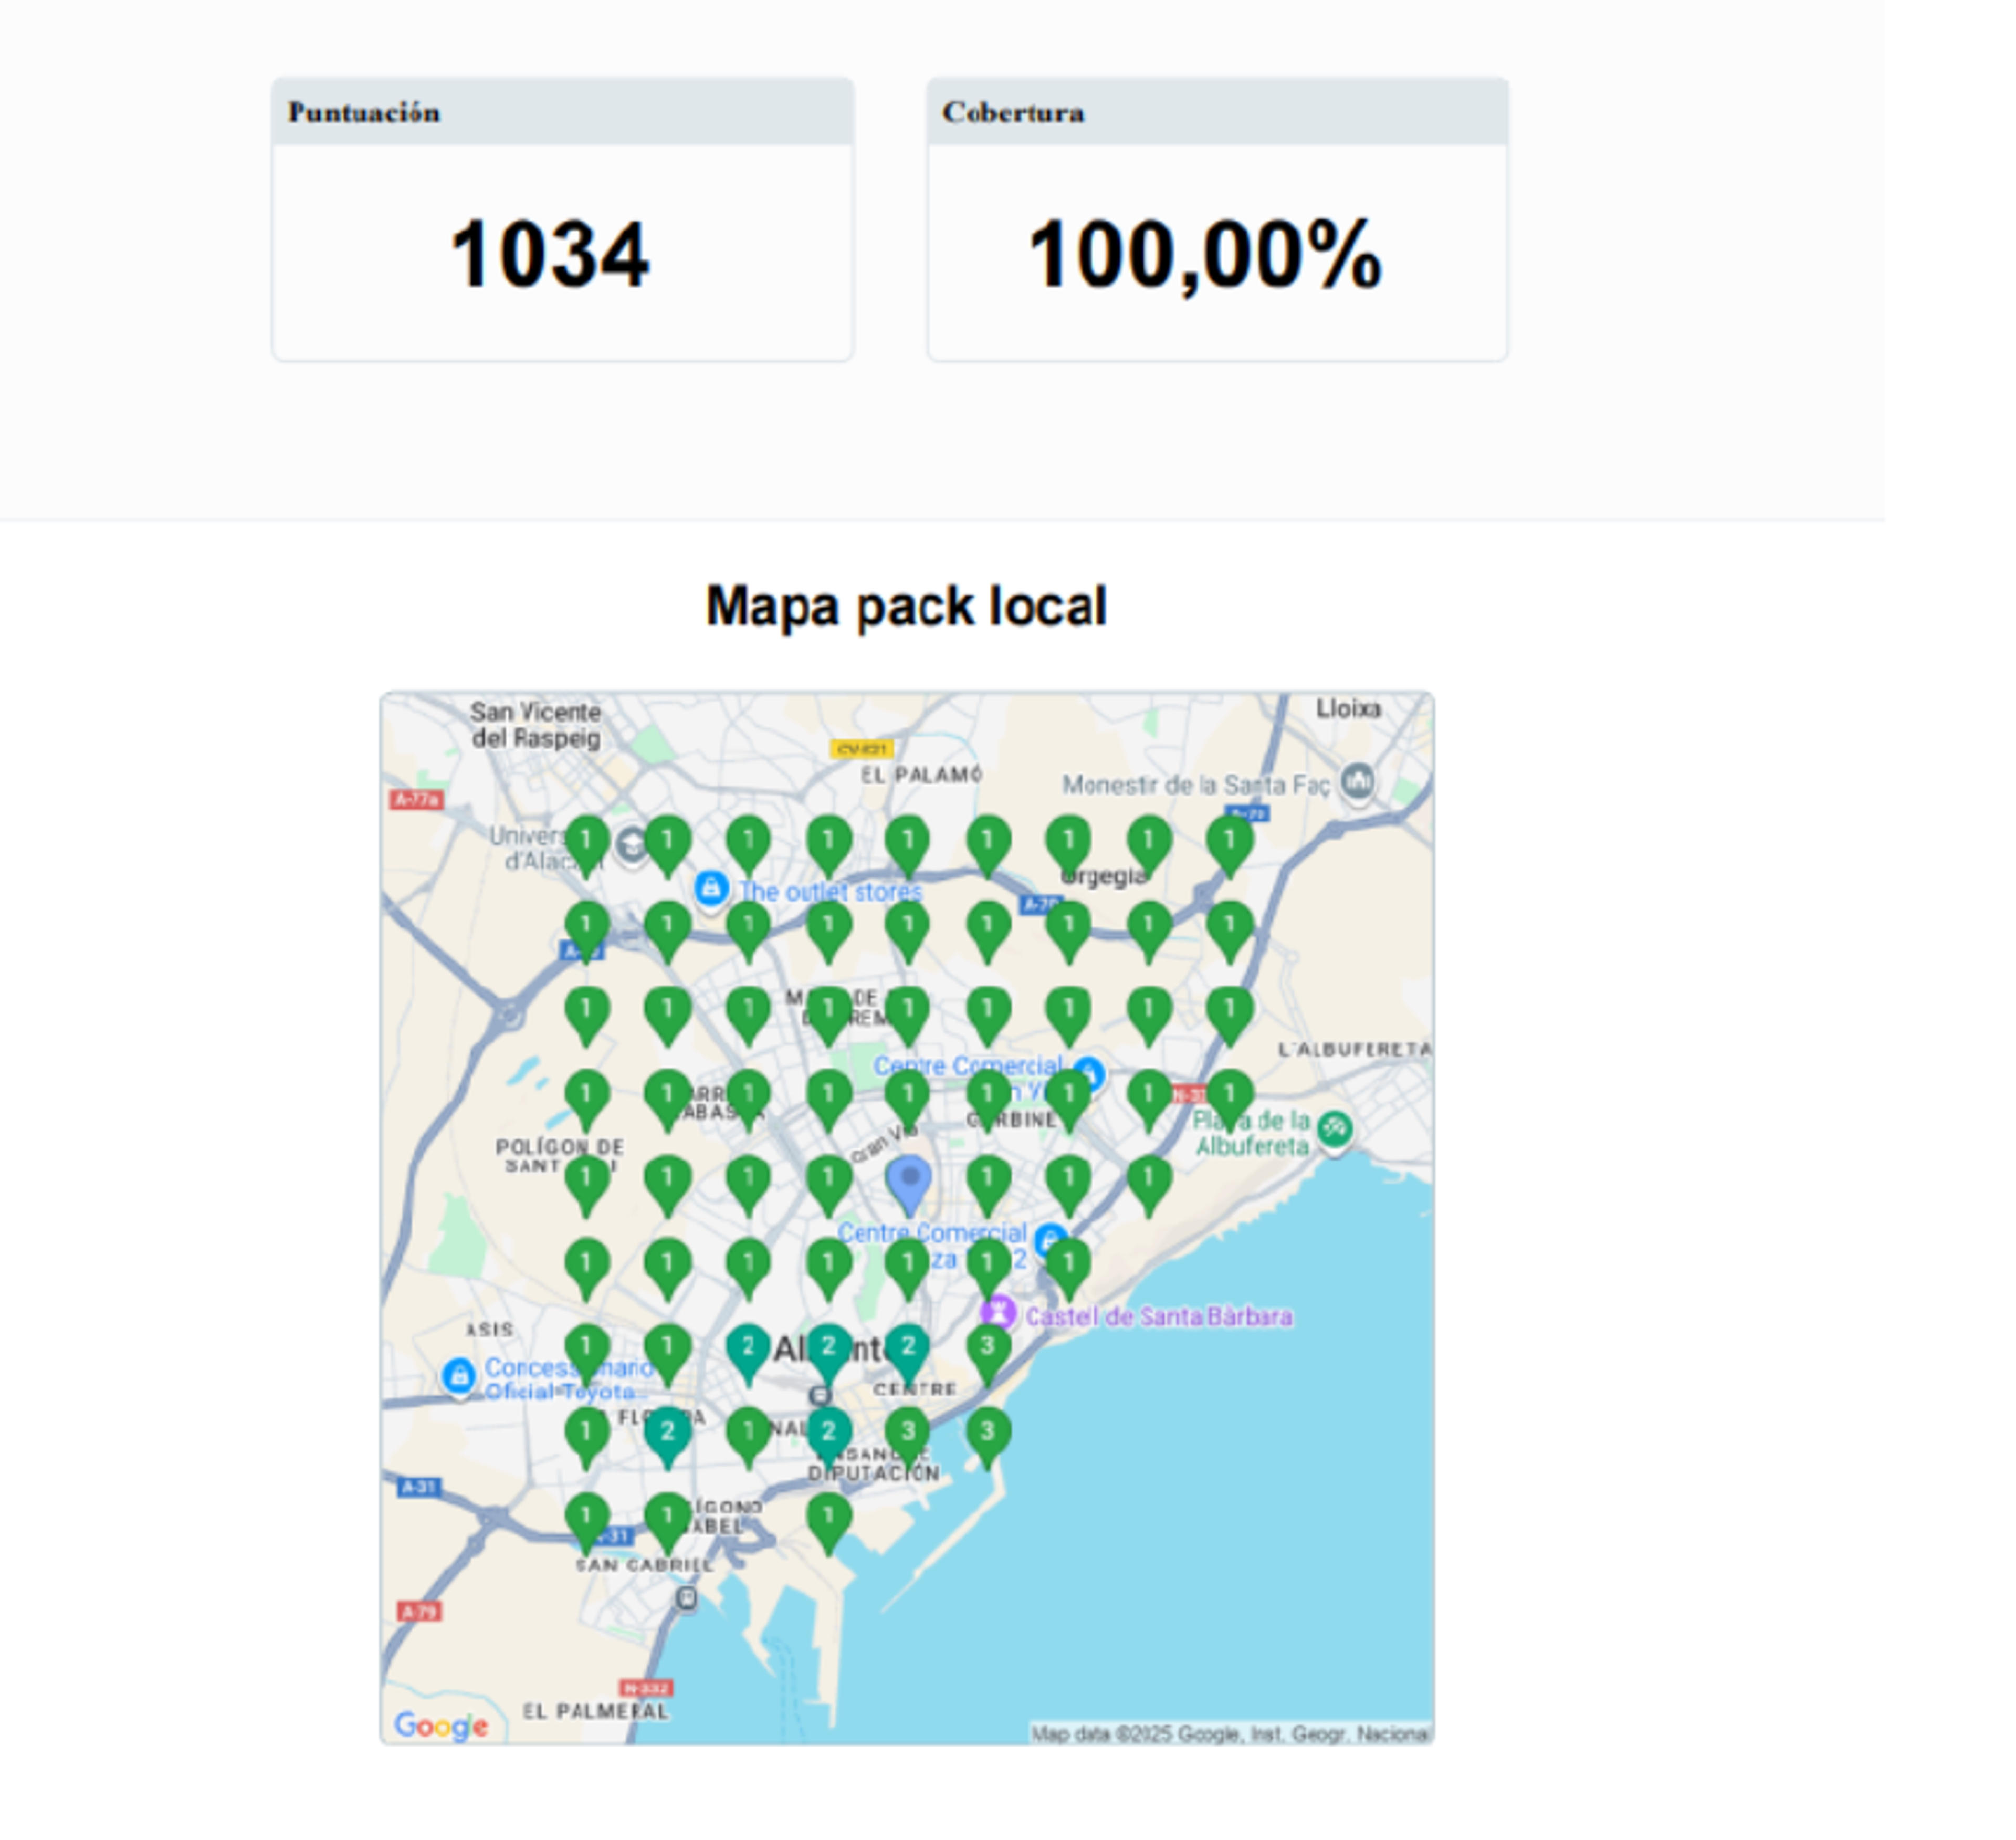Select the Universitat d'Alacant graduation cap icon
The image size is (2016, 1840).
point(632,846)
